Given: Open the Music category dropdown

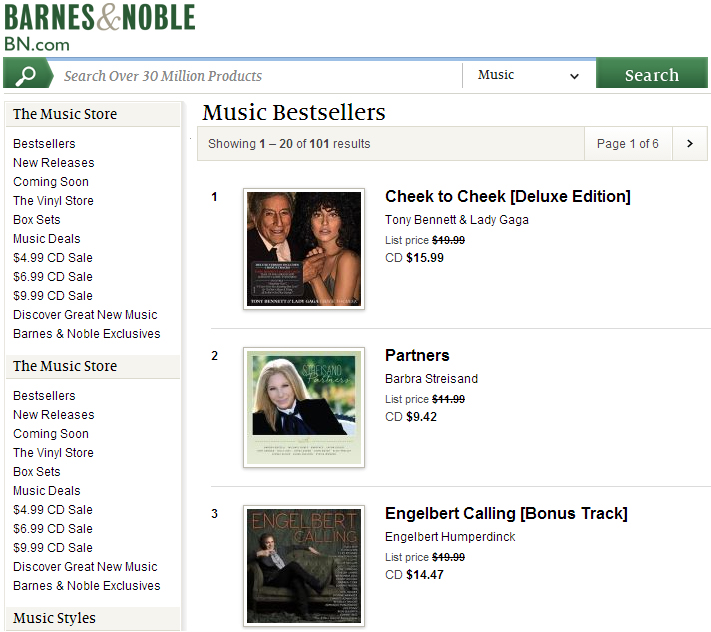Looking at the screenshot, I should tap(529, 75).
